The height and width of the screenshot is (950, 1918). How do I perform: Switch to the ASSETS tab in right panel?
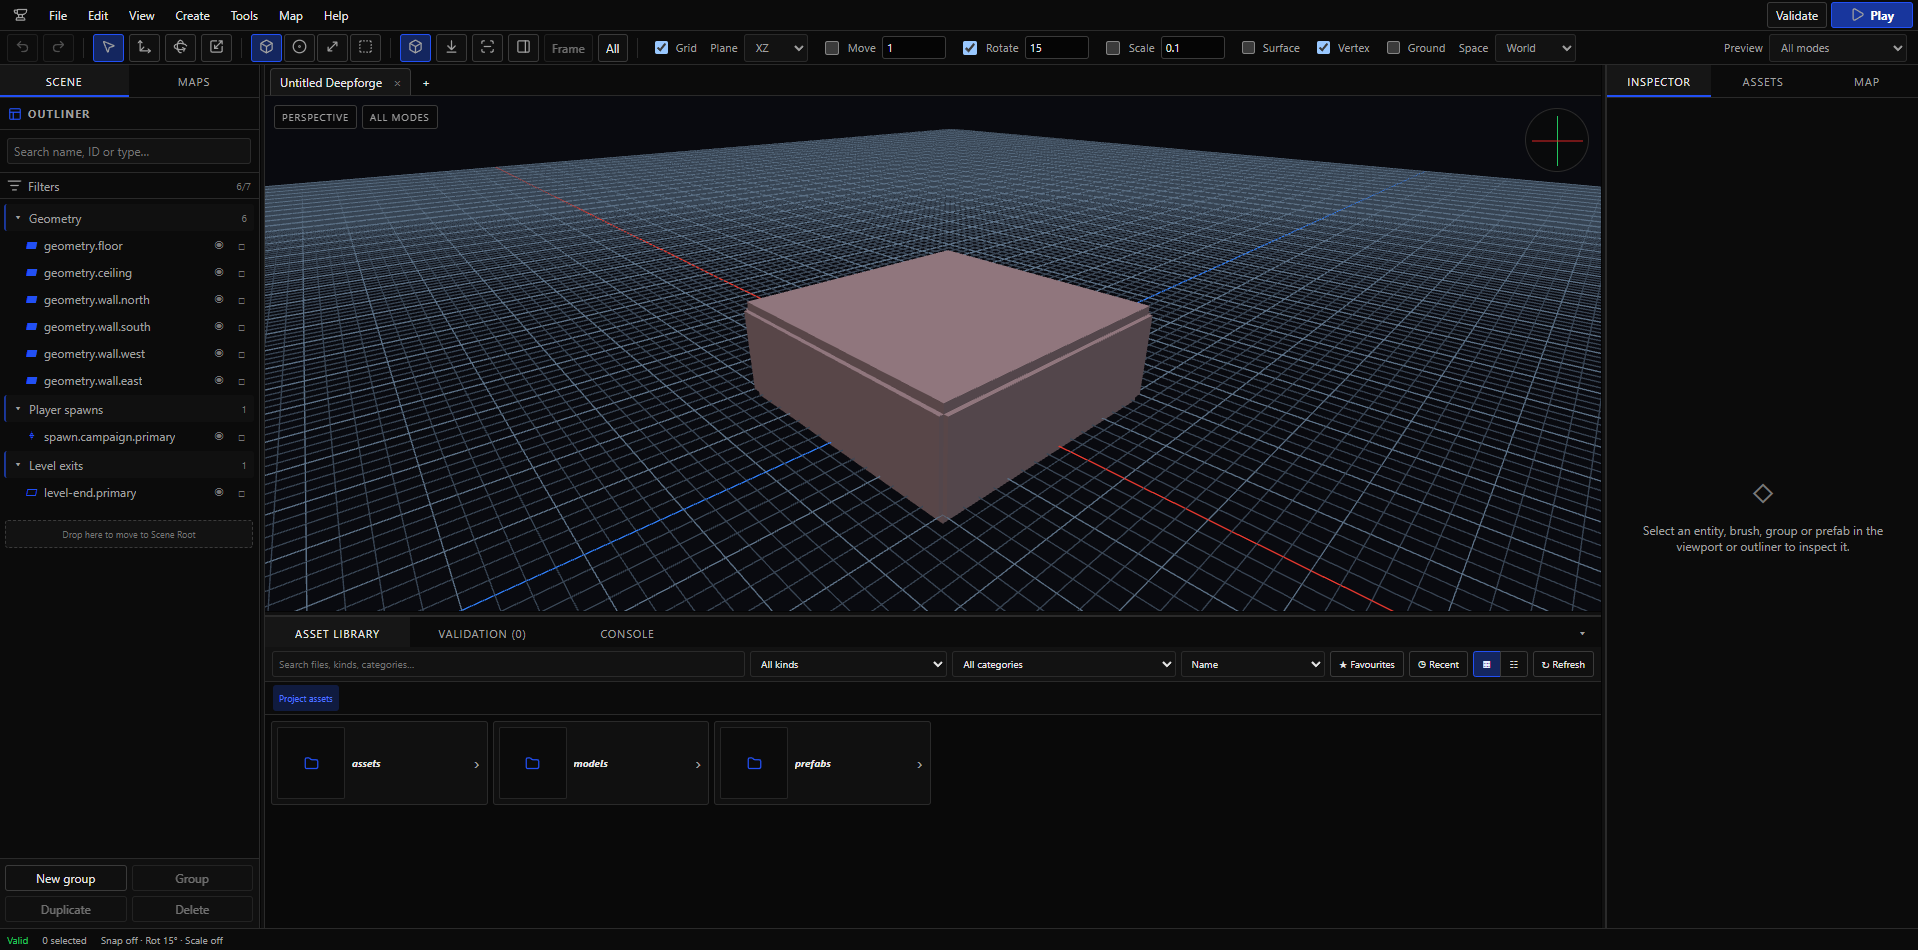pyautogui.click(x=1762, y=82)
